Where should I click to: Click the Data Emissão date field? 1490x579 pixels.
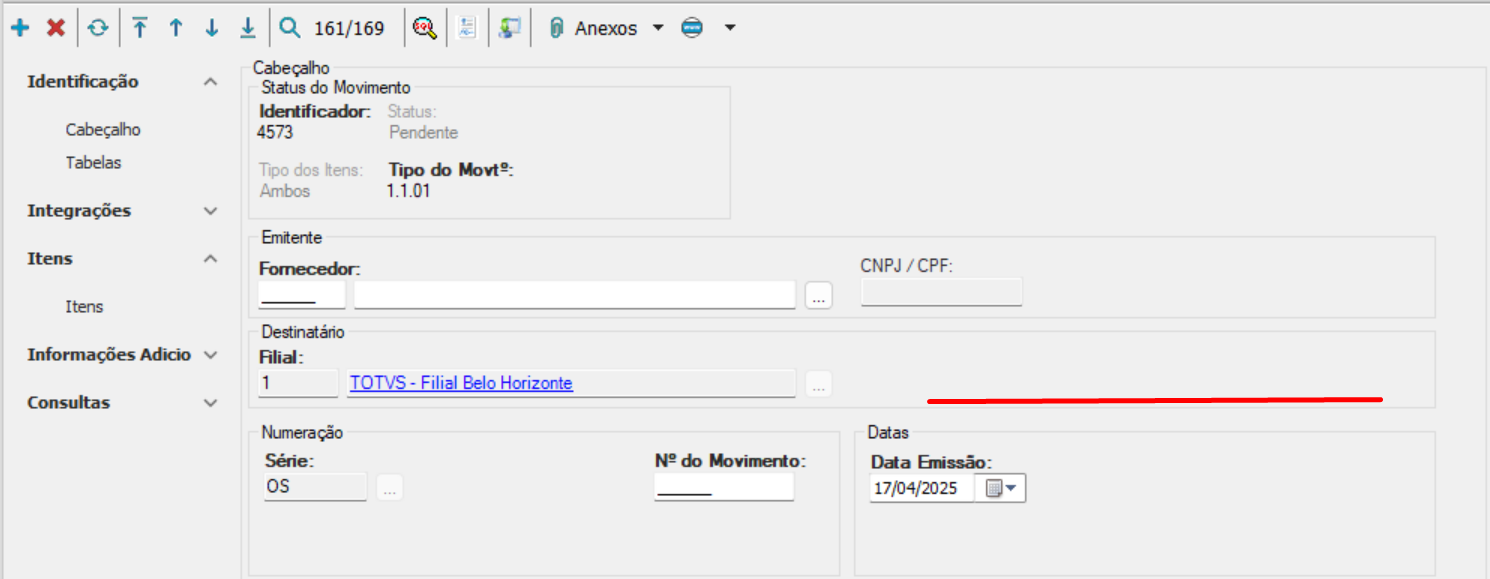coord(922,488)
